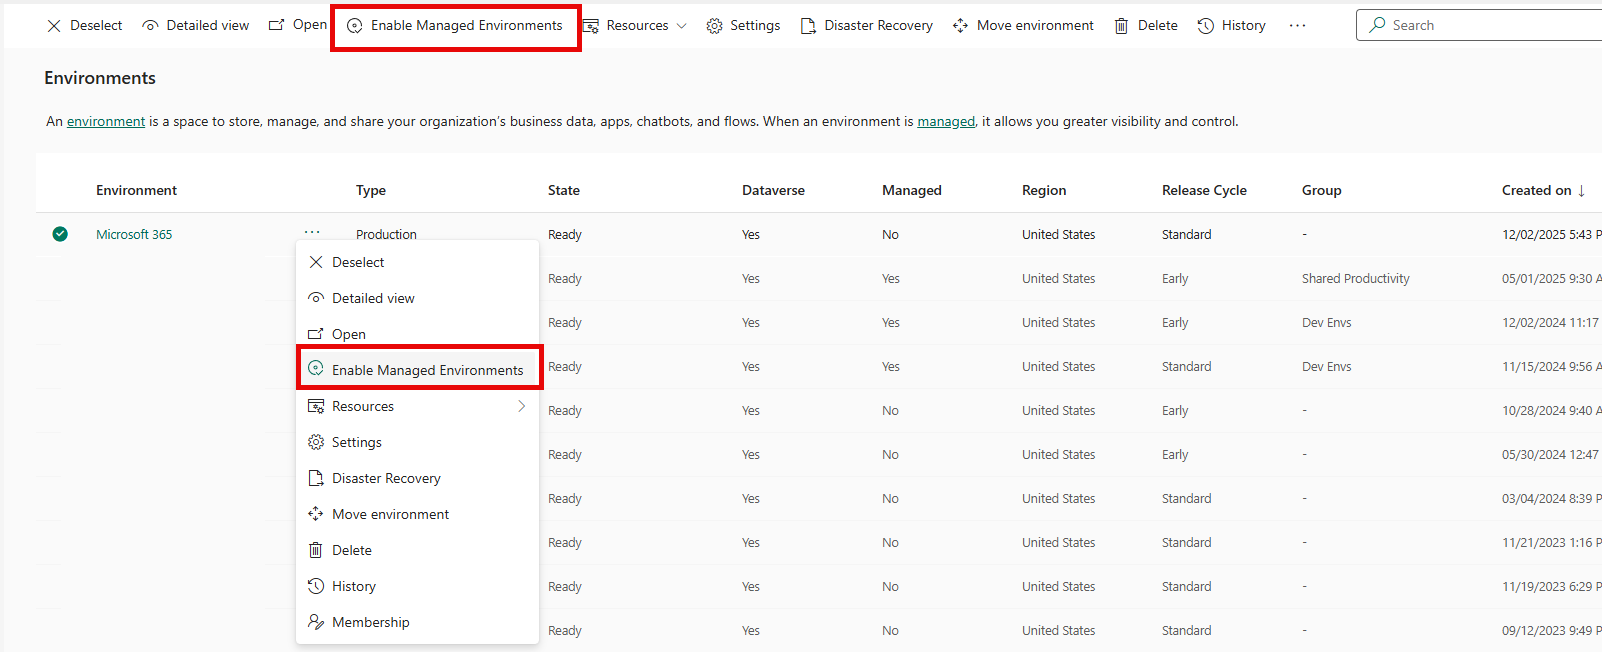1602x652 pixels.
Task: Click the Open icon in the context menu
Action: (316, 334)
